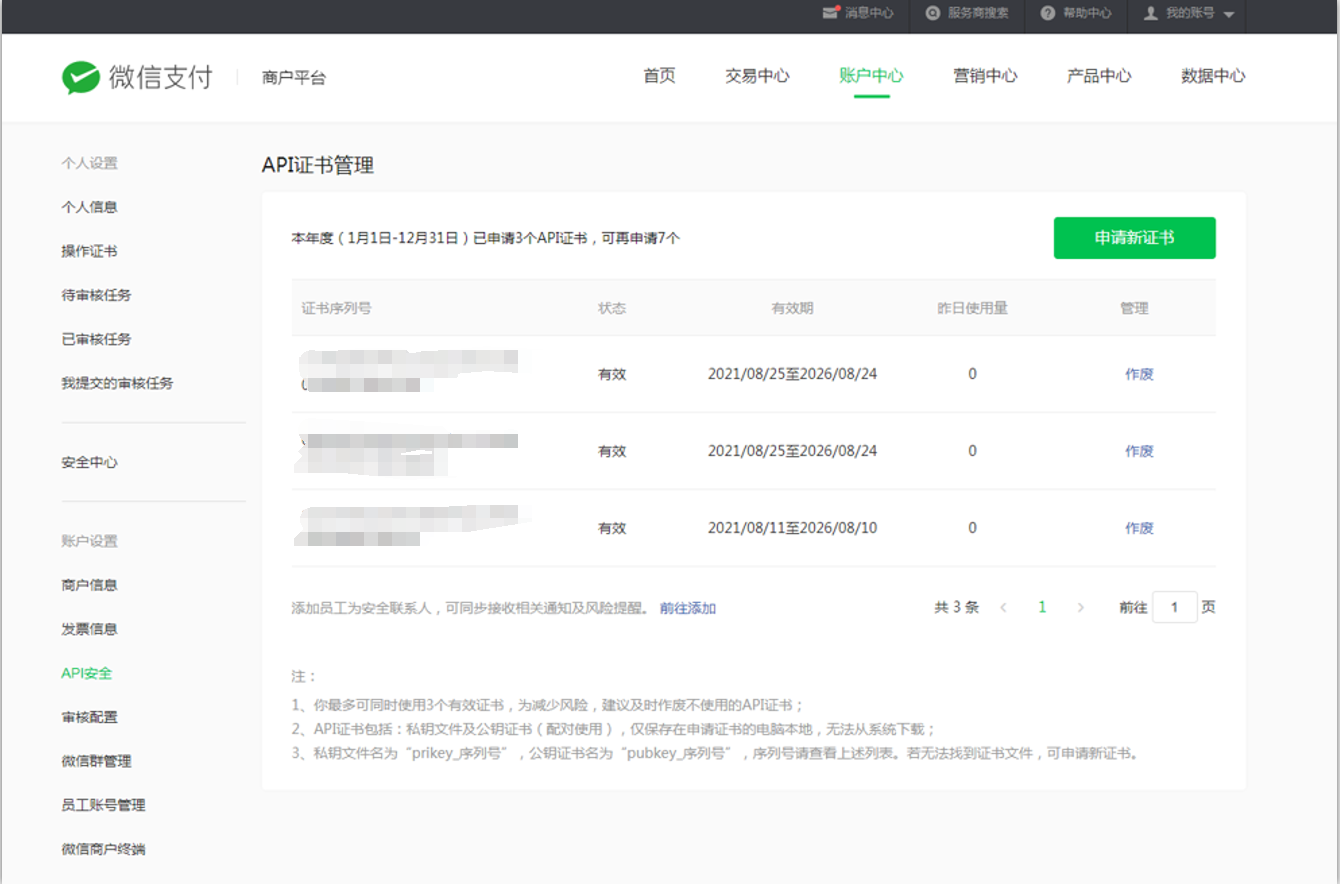Open 我提交的审核任务 in sidebar
This screenshot has height=884, width=1340.
[117, 383]
